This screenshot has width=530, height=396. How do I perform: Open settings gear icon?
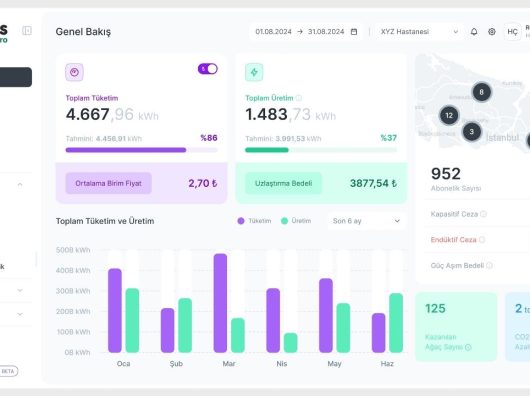pos(492,32)
